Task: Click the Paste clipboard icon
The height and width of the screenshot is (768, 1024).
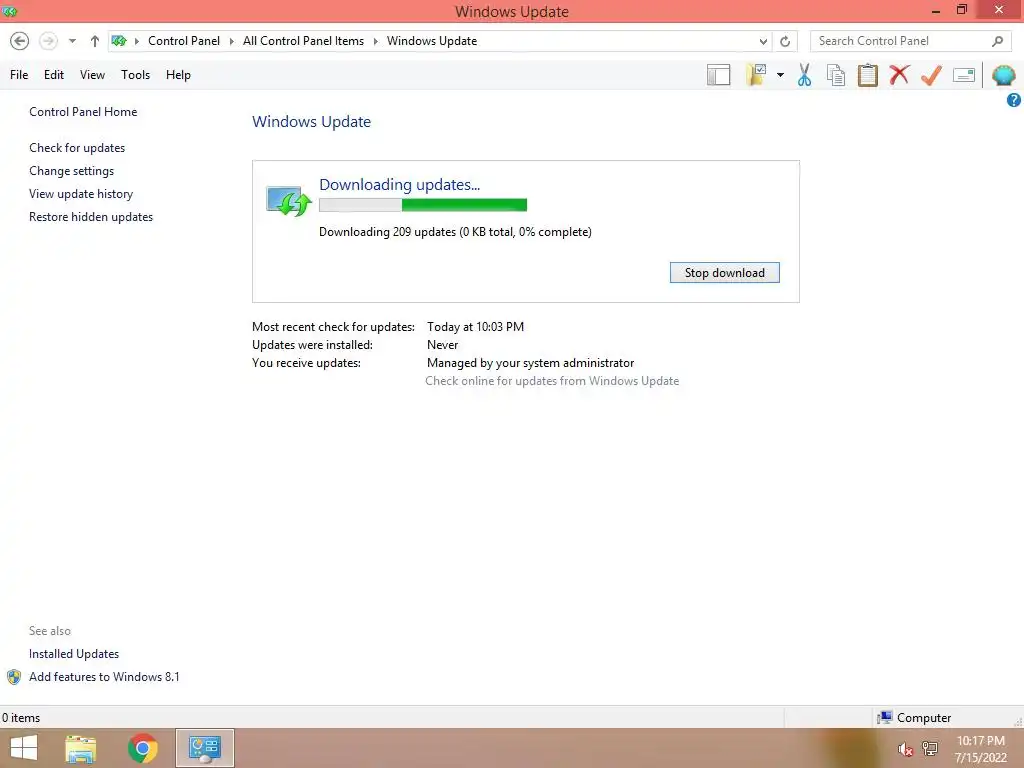Action: click(x=867, y=75)
